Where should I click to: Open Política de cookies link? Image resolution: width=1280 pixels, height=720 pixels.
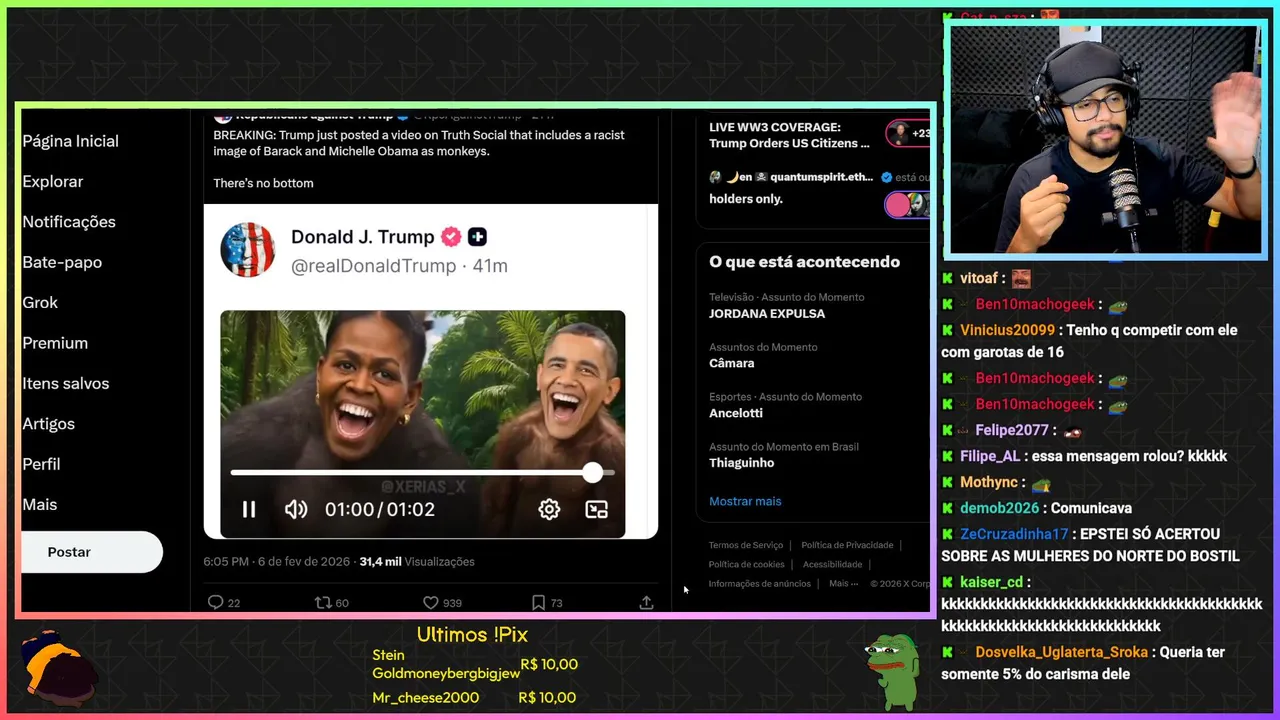point(746,564)
